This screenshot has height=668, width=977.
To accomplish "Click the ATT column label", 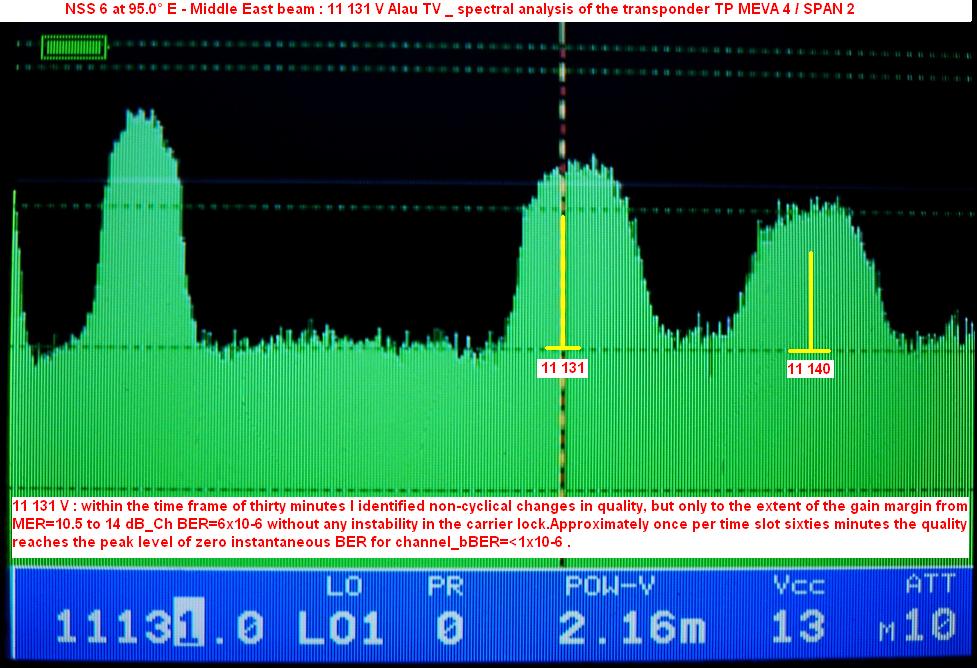I will (930, 585).
